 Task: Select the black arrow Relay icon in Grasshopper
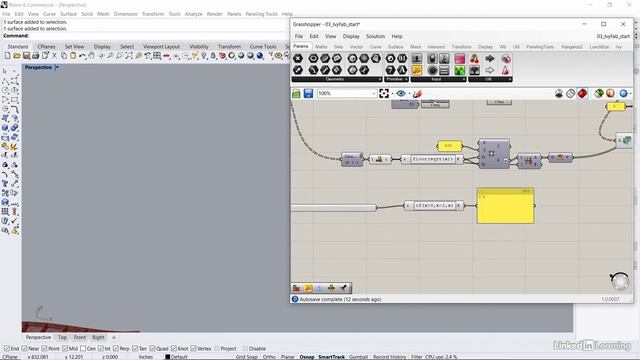(490, 58)
